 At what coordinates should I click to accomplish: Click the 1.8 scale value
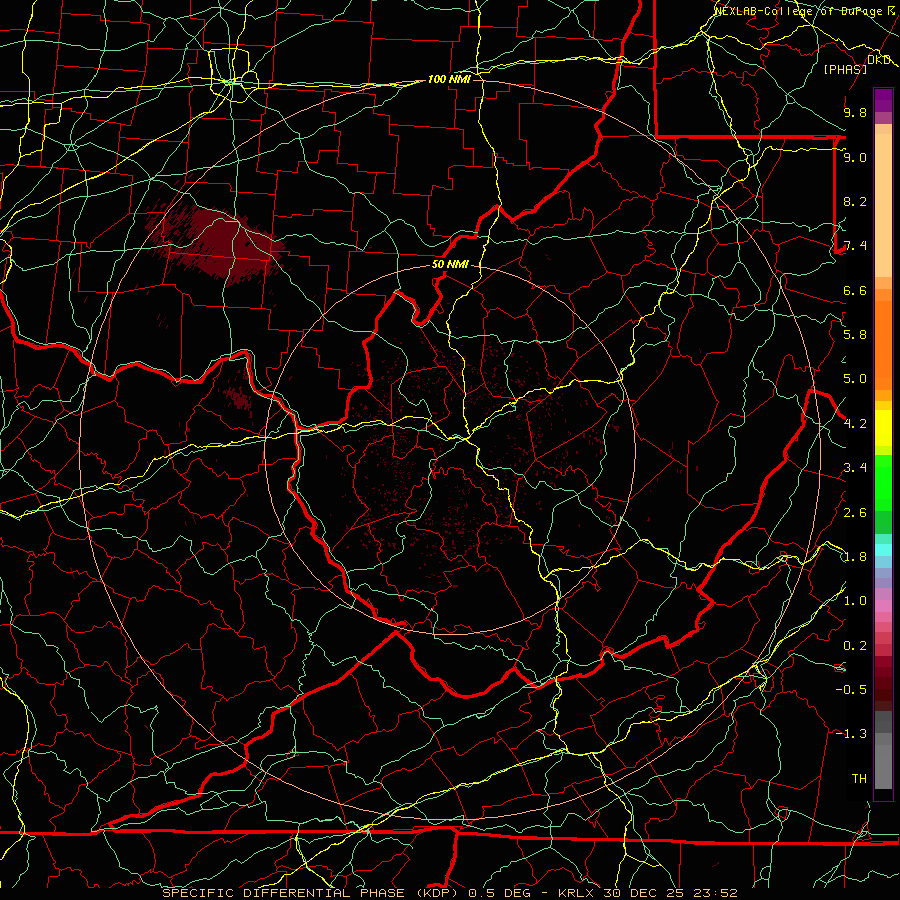pyautogui.click(x=855, y=557)
